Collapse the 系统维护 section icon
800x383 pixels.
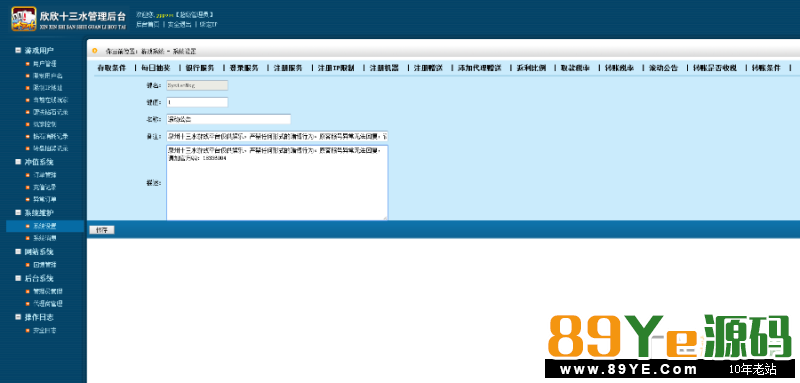[x=18, y=212]
